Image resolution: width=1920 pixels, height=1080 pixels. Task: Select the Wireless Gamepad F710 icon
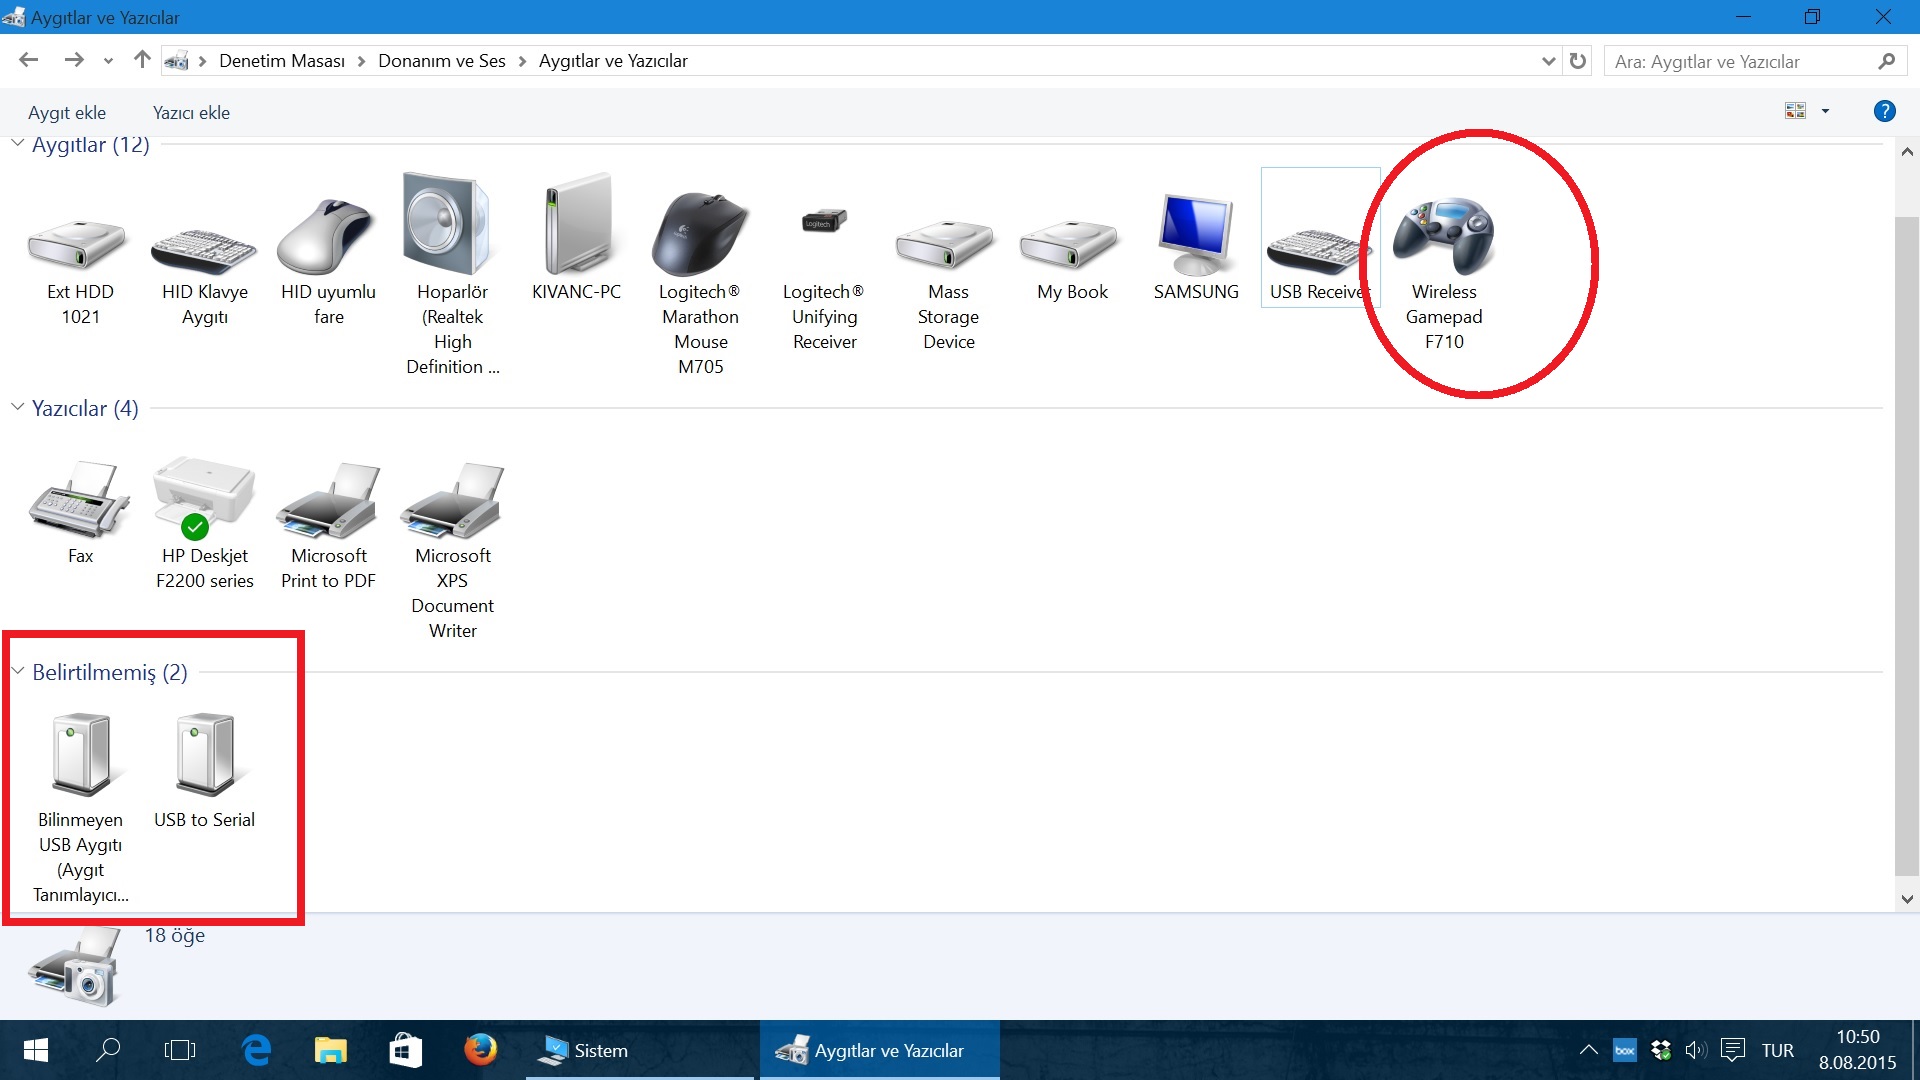pyautogui.click(x=1444, y=236)
